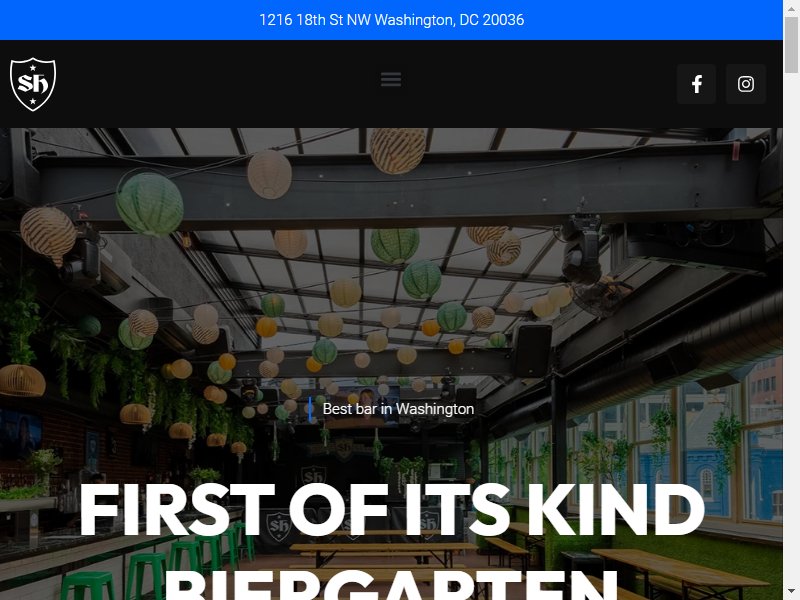Viewport: 800px width, 600px height.
Task: Click the blue top banner left of the address
Action: click(128, 20)
